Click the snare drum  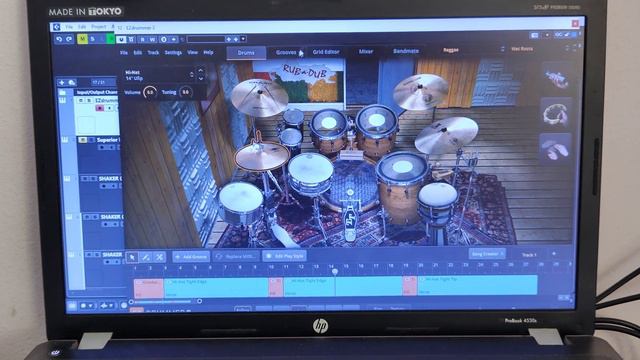tap(310, 173)
